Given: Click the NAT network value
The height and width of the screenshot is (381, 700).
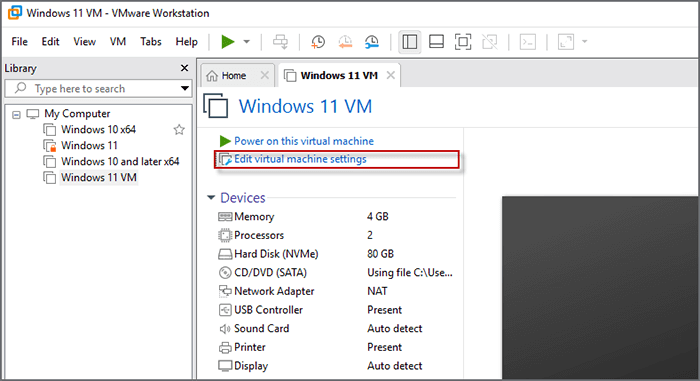Looking at the screenshot, I should tap(377, 291).
